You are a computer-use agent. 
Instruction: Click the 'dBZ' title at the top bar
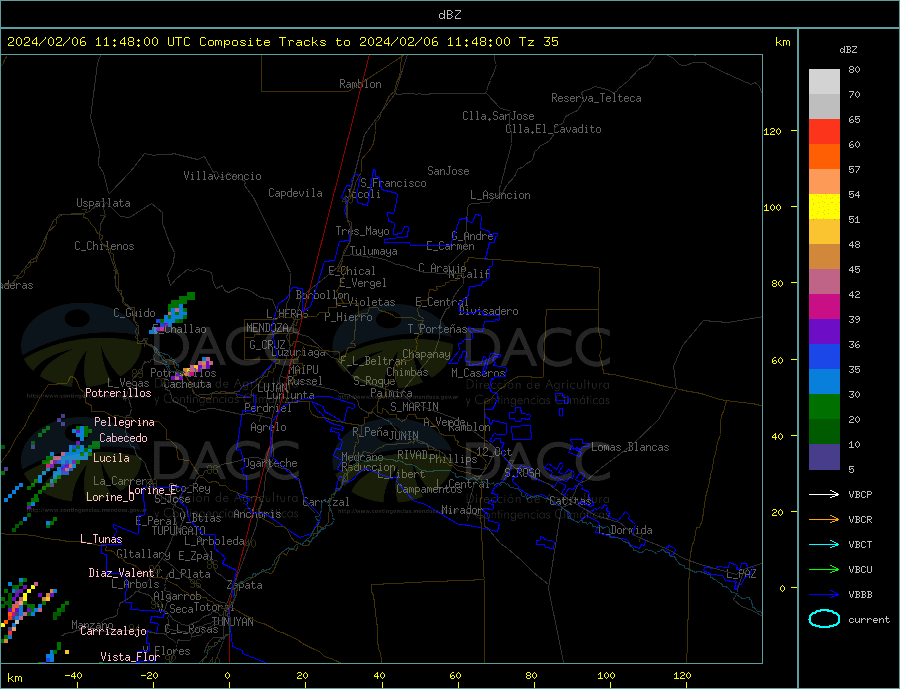pyautogui.click(x=449, y=15)
